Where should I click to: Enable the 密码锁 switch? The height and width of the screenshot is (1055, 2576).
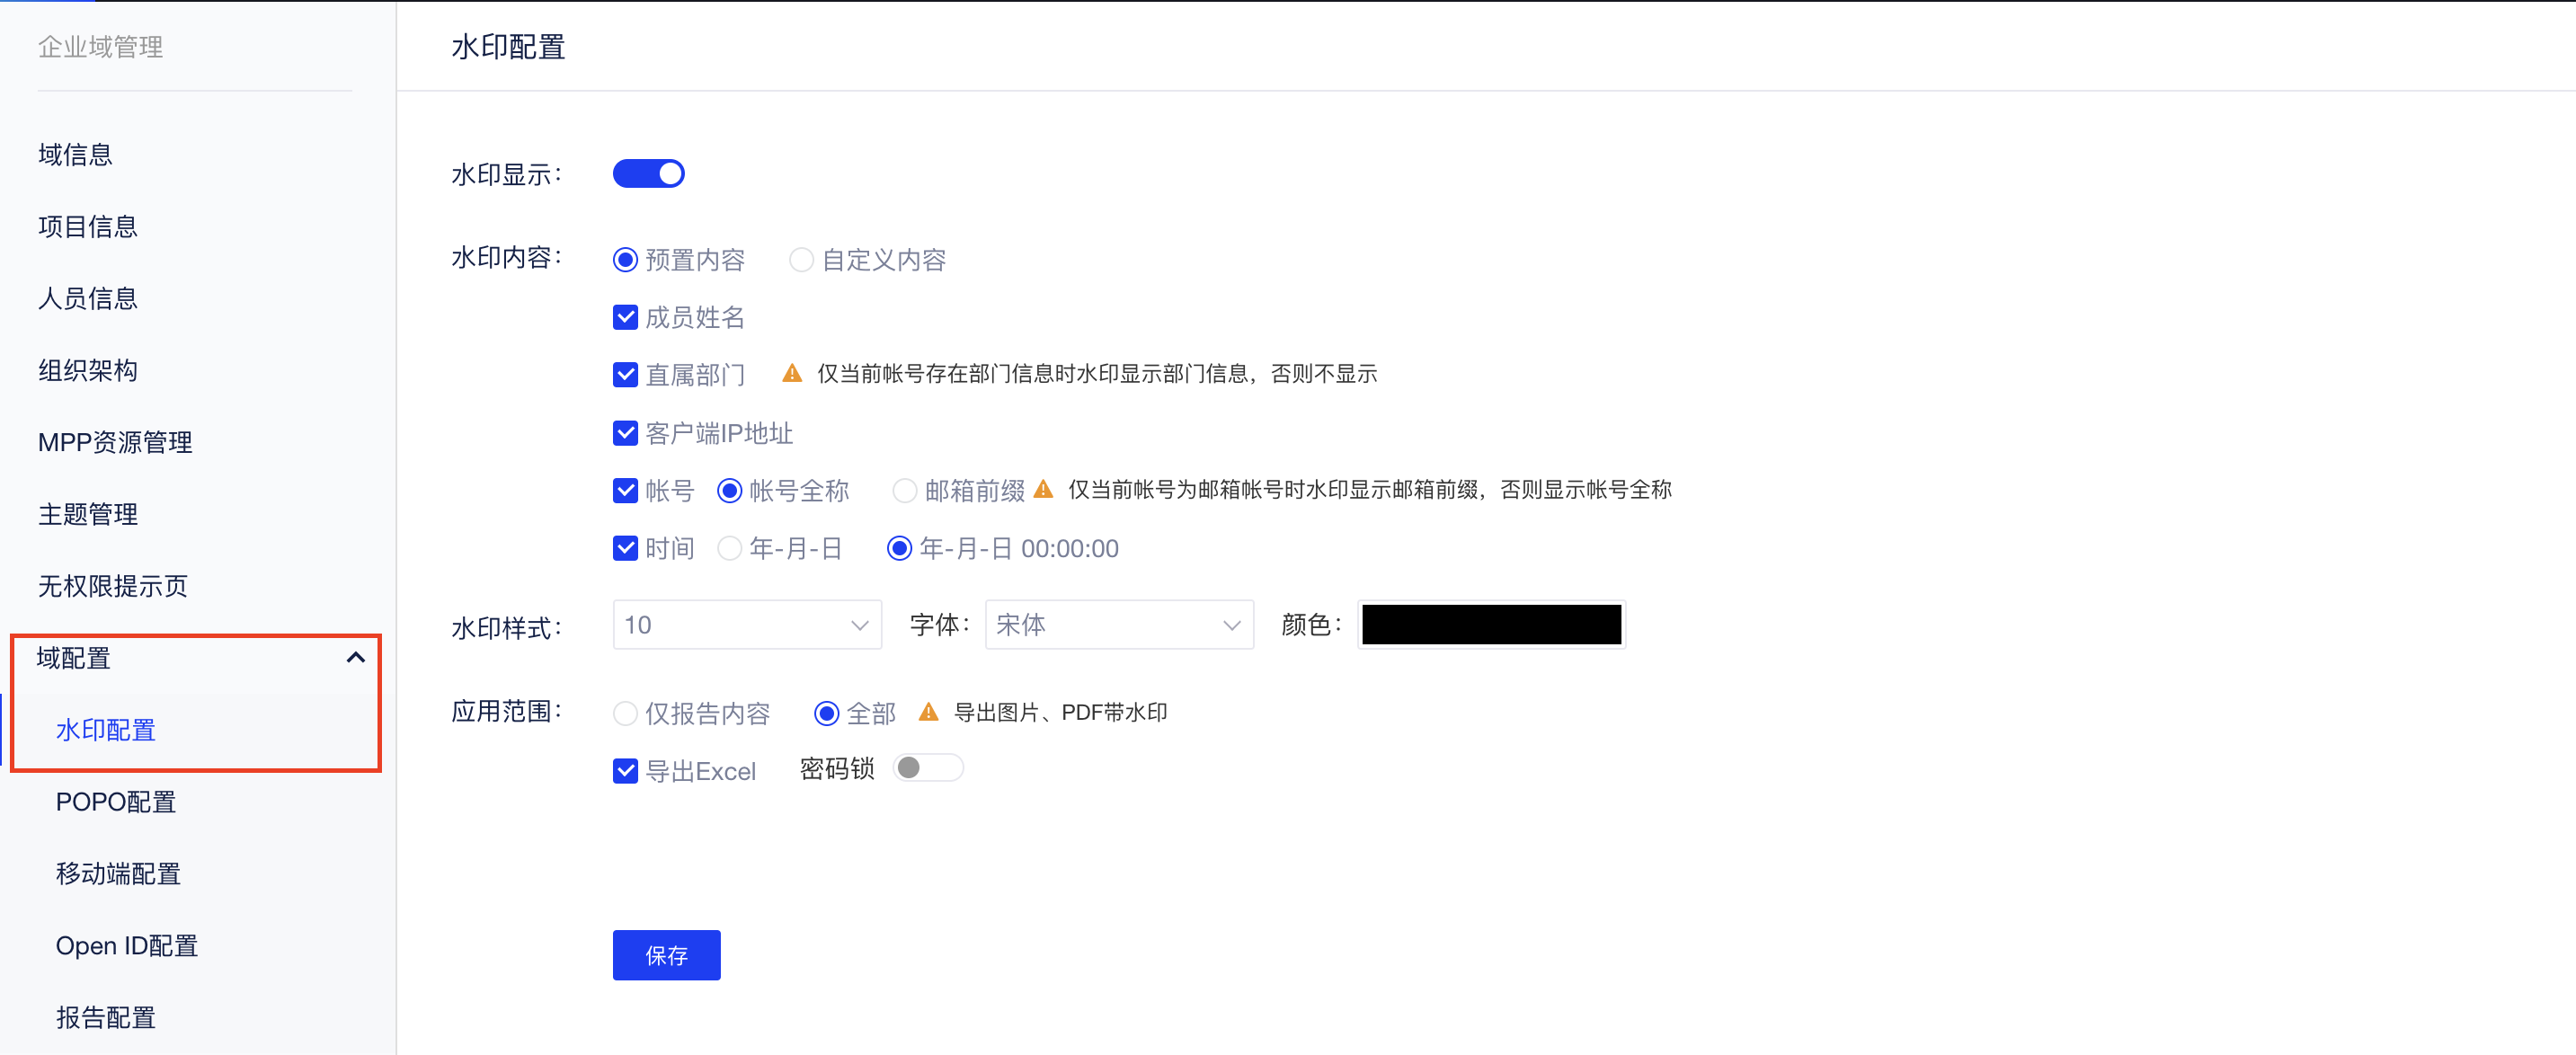pyautogui.click(x=928, y=767)
